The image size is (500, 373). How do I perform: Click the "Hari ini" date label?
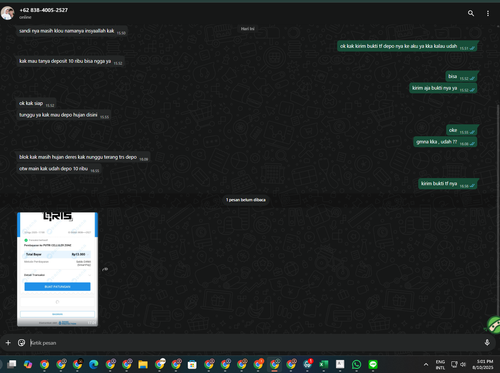click(247, 29)
